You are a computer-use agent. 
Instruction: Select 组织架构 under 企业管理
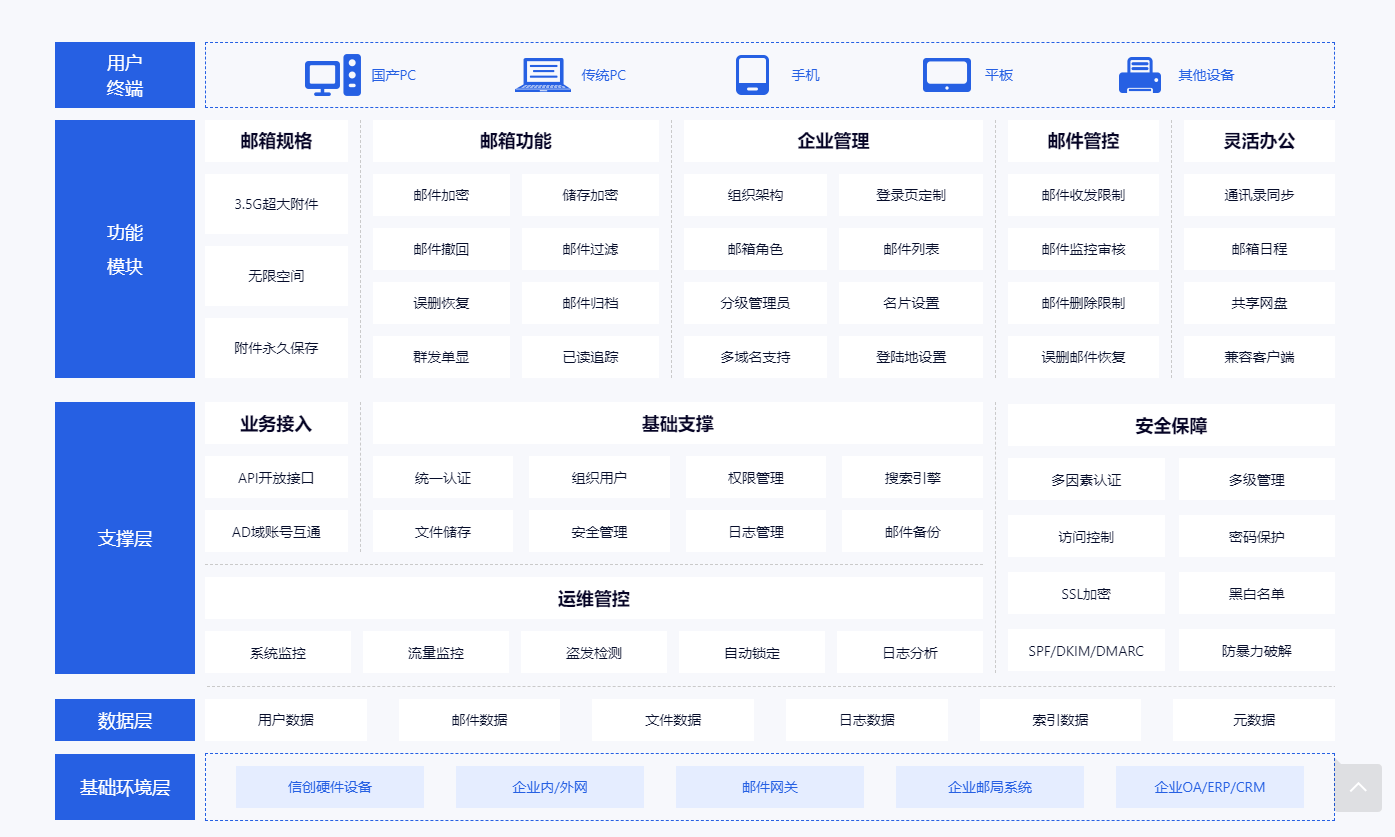[x=754, y=195]
